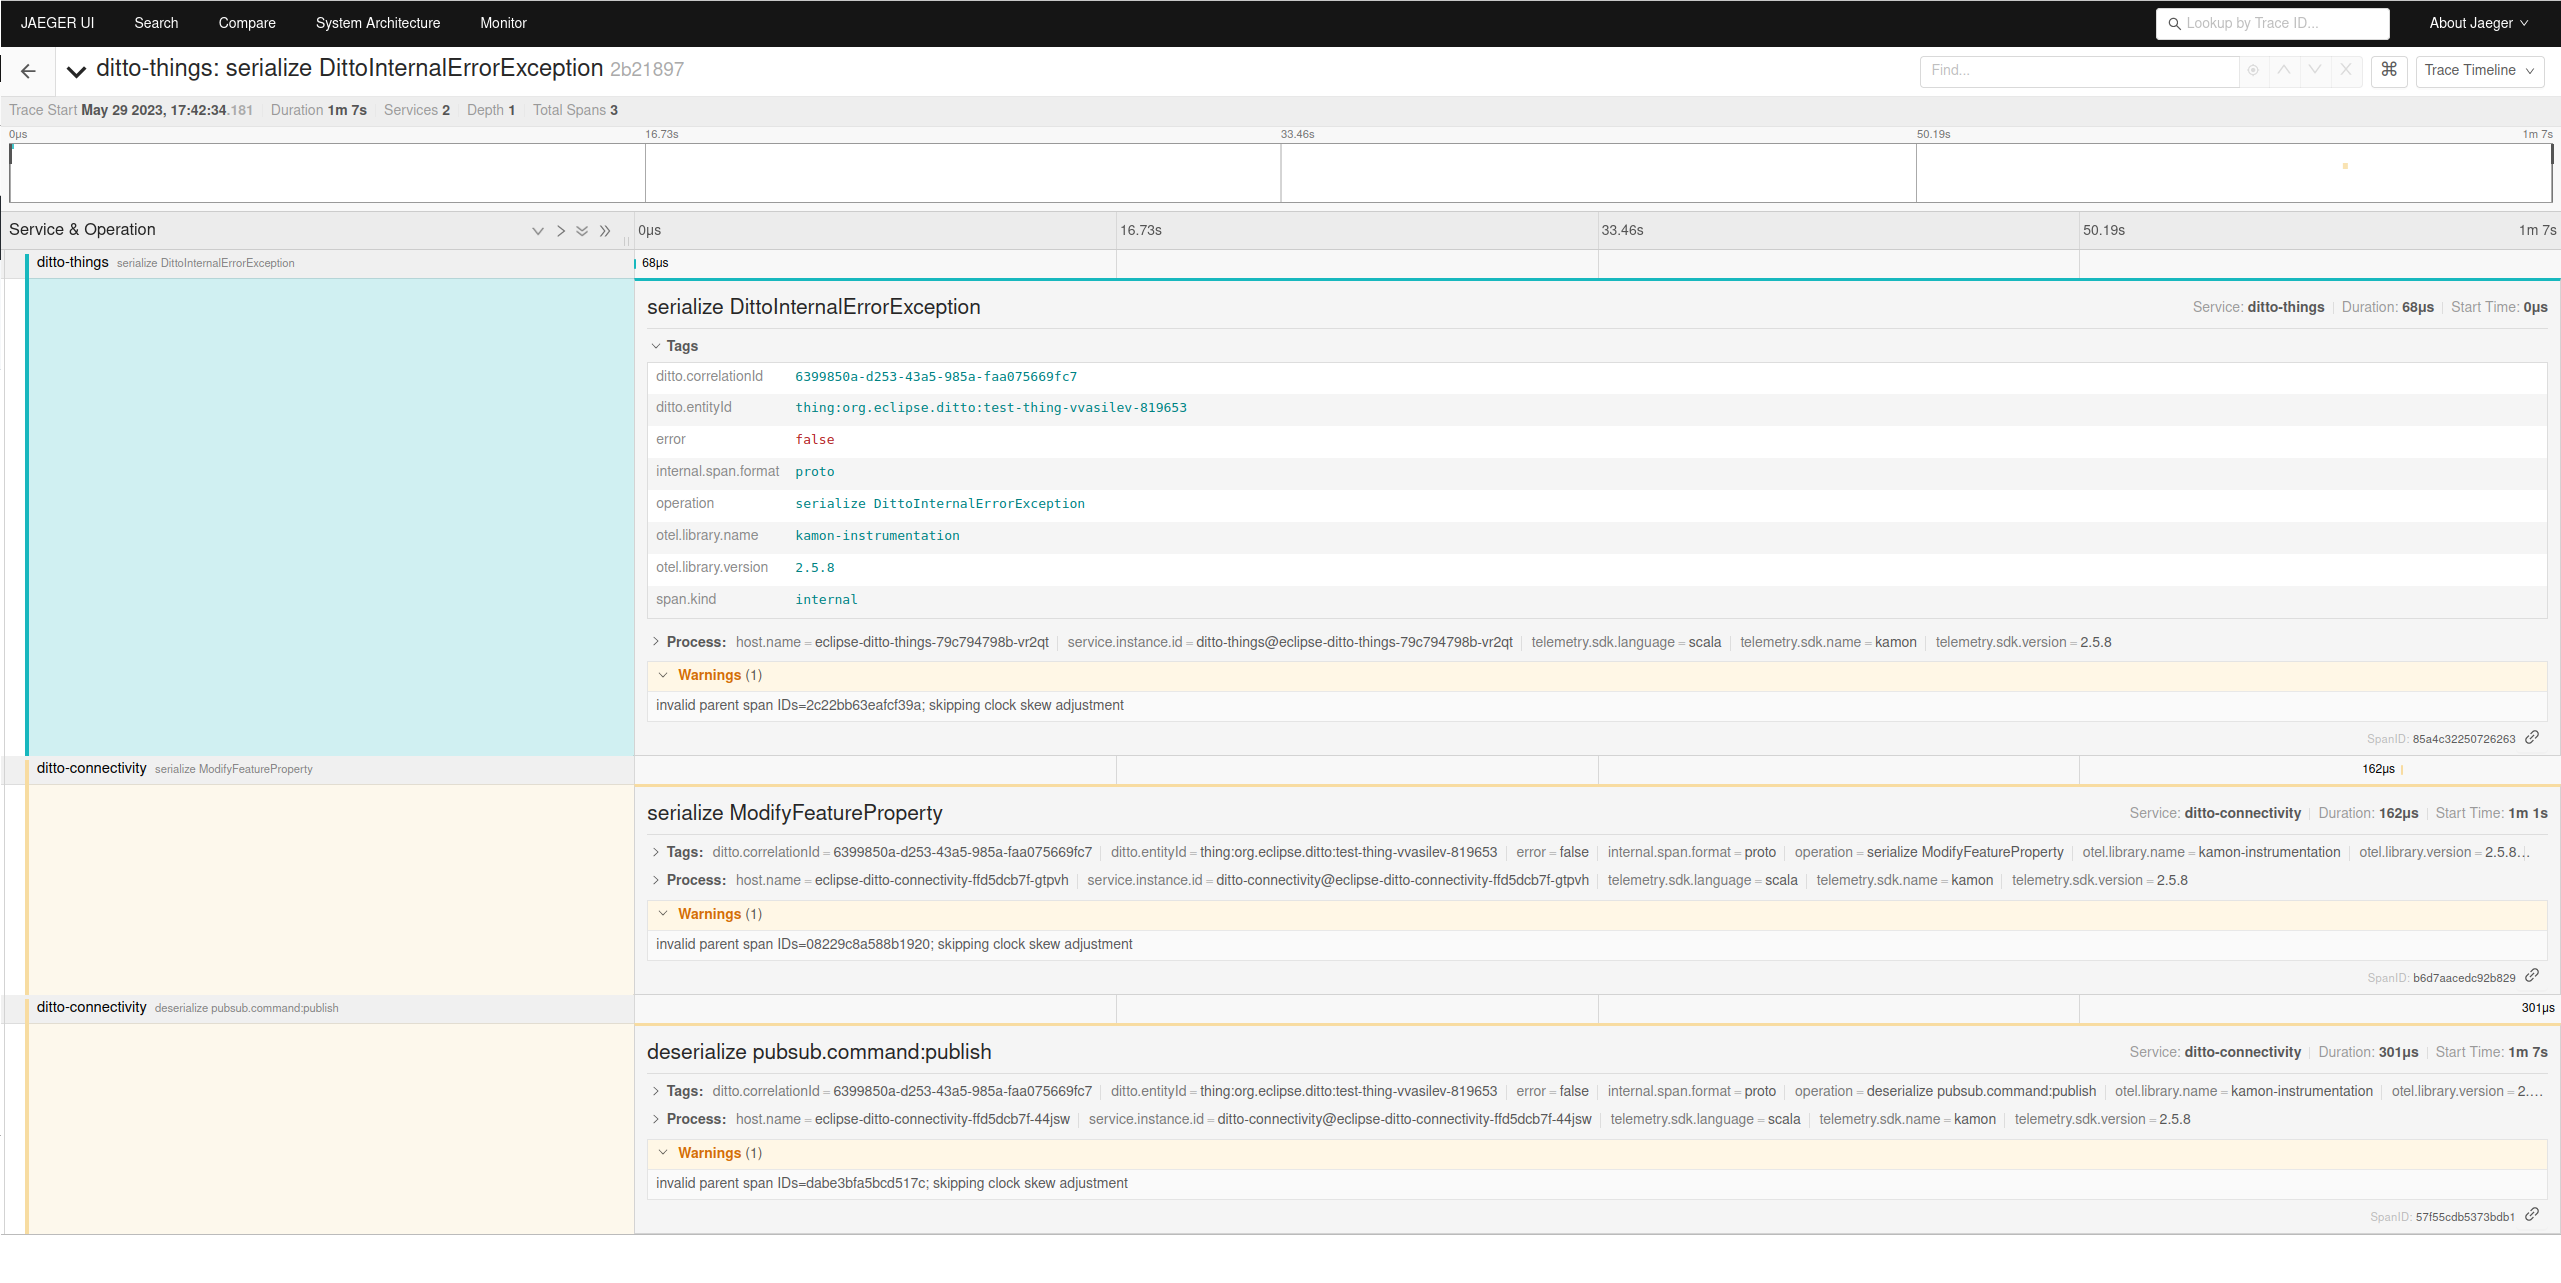Click the Lookup by Trace ID field
This screenshot has width=2561, height=1283.
click(2272, 22)
